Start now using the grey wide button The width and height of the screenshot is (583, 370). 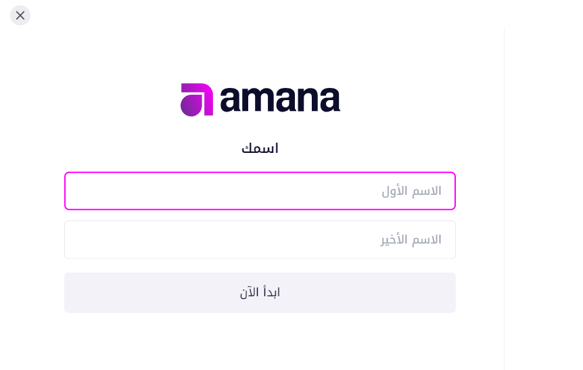coord(260,293)
